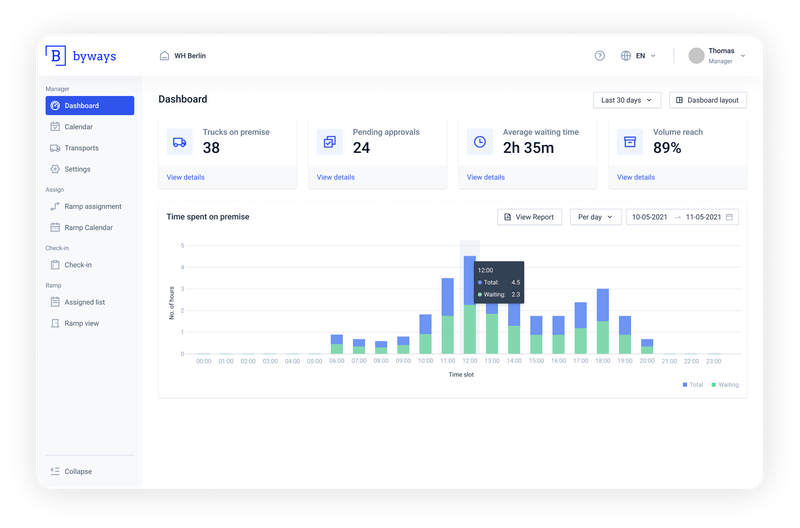Click the Ramp assignment icon in the sidebar
Viewport: 800px width, 528px height.
(55, 206)
